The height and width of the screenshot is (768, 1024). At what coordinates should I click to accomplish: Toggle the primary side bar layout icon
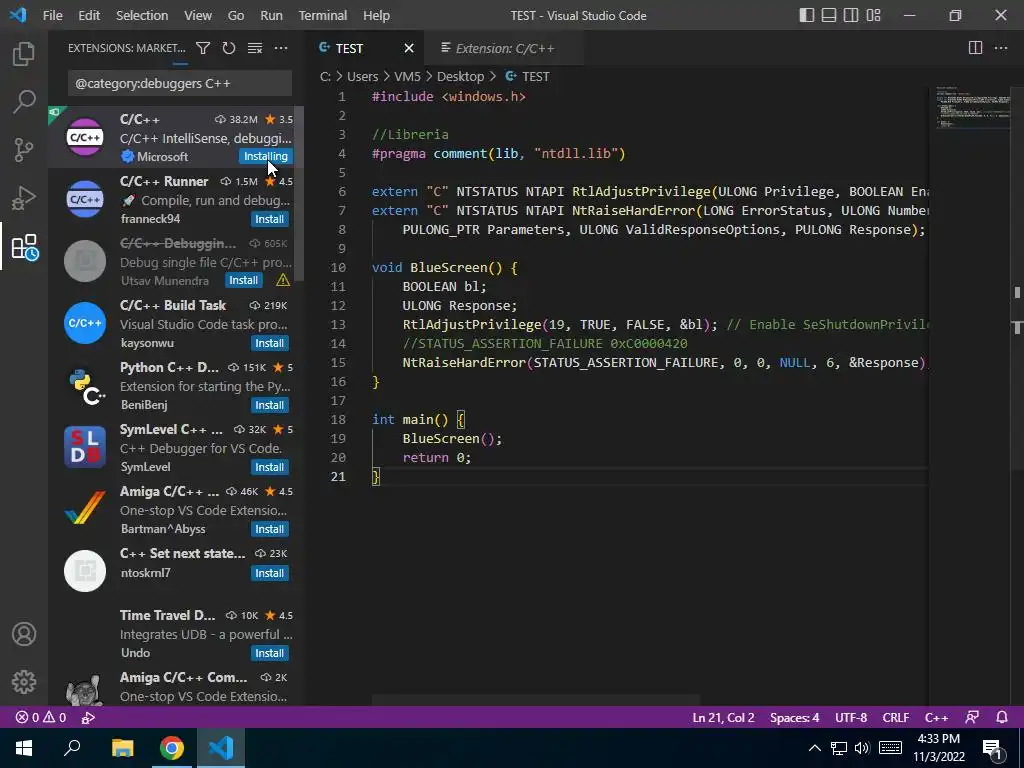(807, 15)
